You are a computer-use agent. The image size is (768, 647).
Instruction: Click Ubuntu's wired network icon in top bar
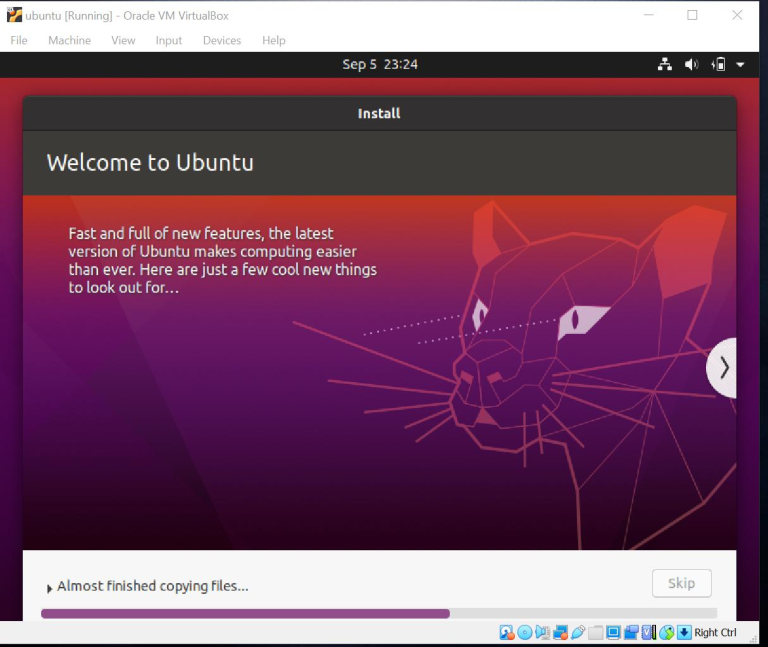[665, 65]
